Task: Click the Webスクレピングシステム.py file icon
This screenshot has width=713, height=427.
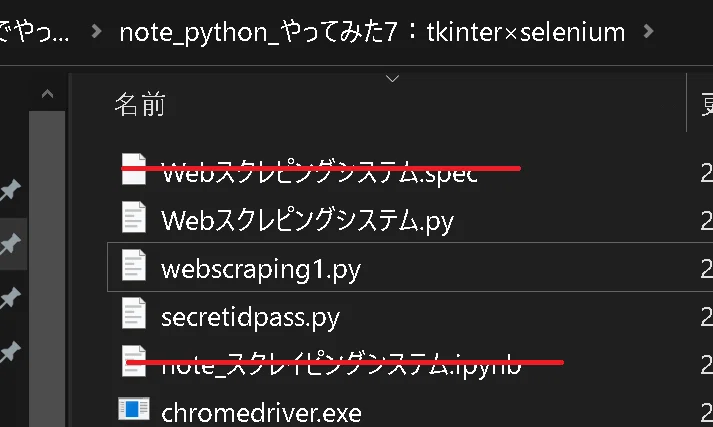Action: point(134,217)
